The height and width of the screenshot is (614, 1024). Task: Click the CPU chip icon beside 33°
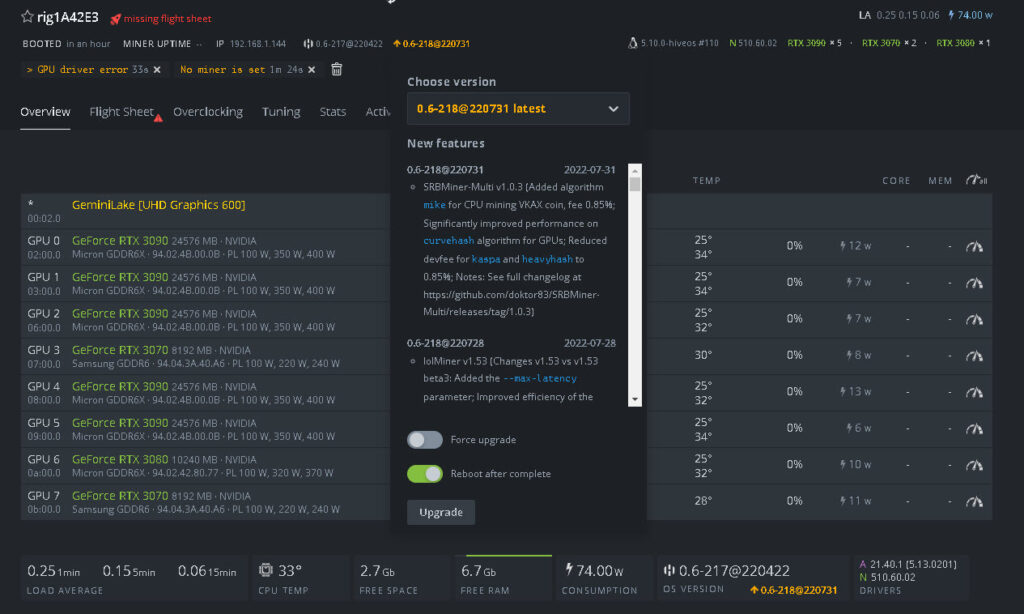(x=265, y=570)
